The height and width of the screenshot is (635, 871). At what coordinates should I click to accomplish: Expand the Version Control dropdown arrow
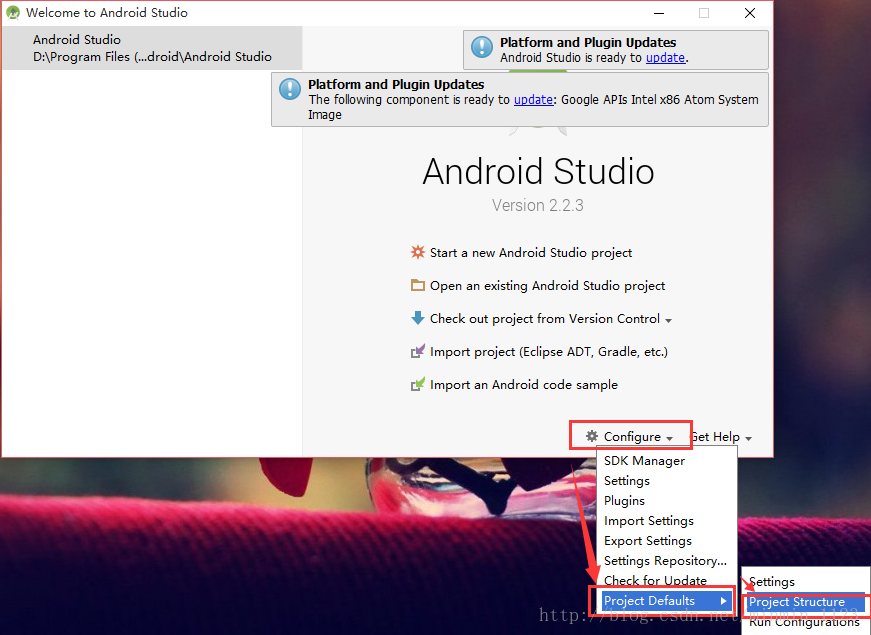668,321
